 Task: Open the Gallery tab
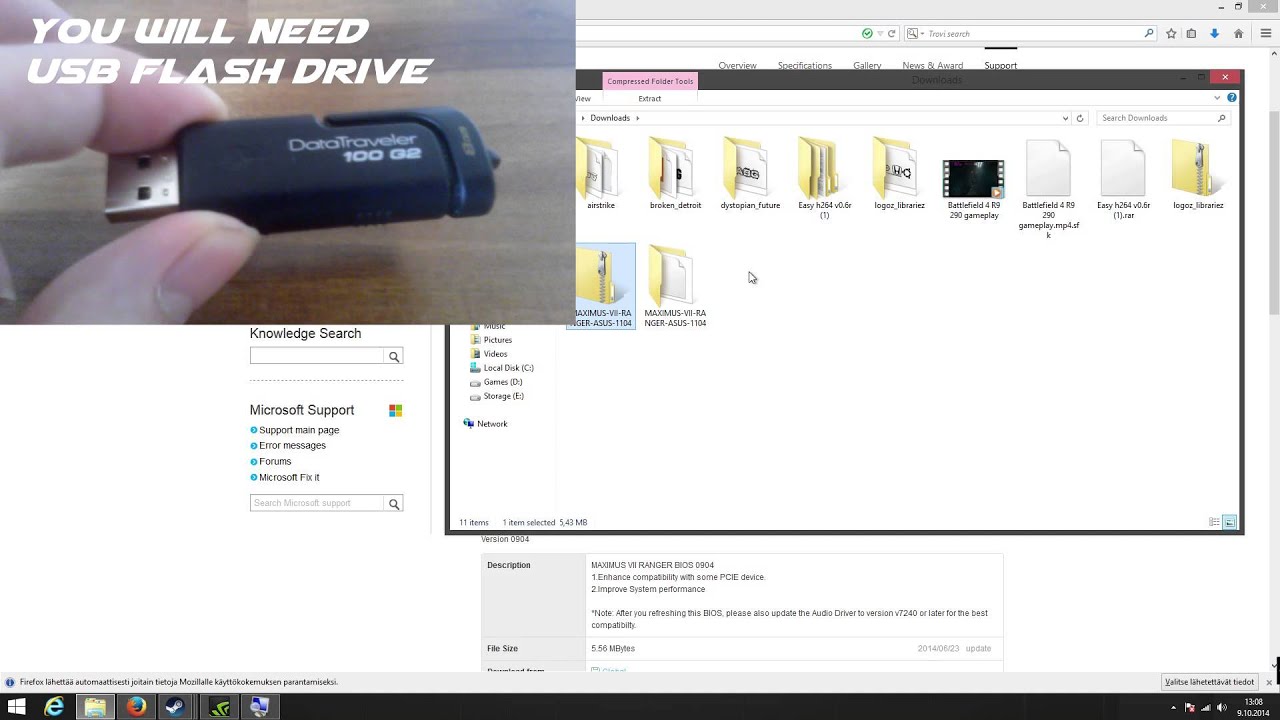pyautogui.click(x=867, y=66)
